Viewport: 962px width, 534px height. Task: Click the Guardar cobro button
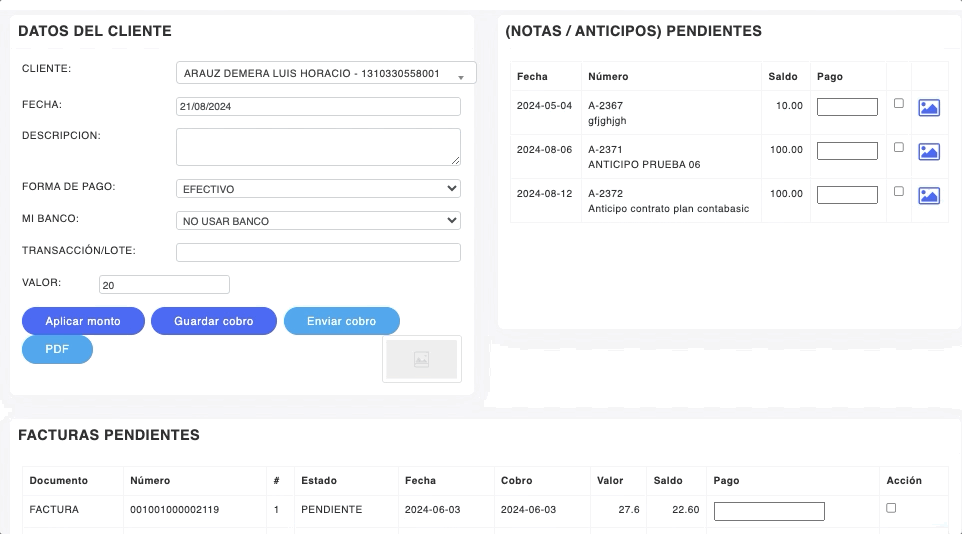click(x=213, y=321)
